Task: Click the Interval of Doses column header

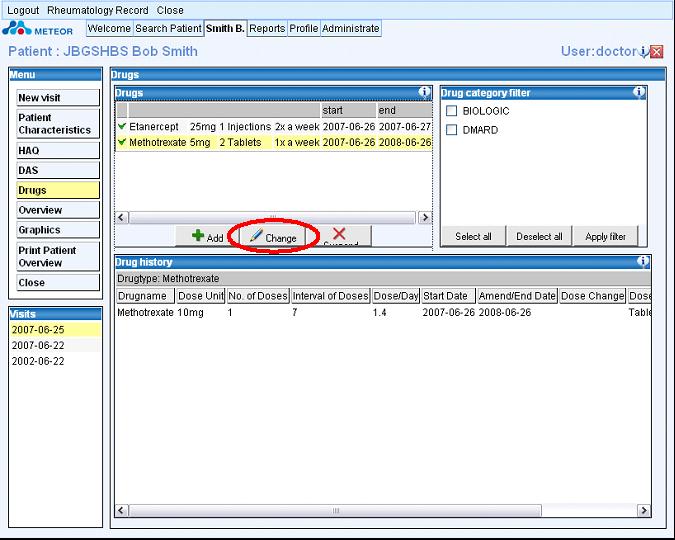Action: [331, 296]
